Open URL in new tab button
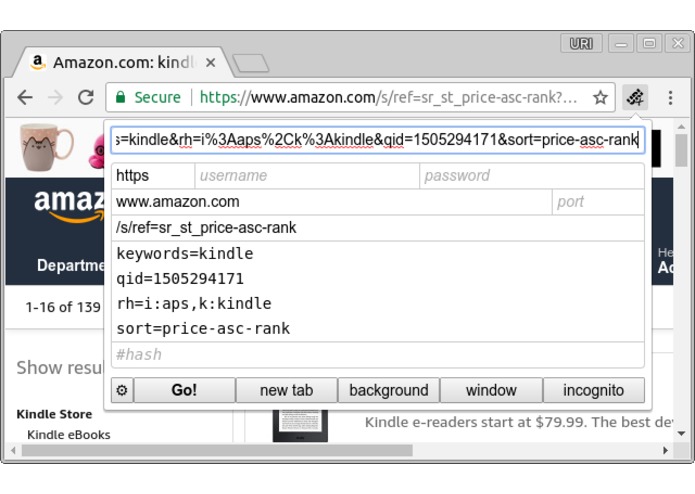Image resolution: width=695 pixels, height=494 pixels. 286,390
